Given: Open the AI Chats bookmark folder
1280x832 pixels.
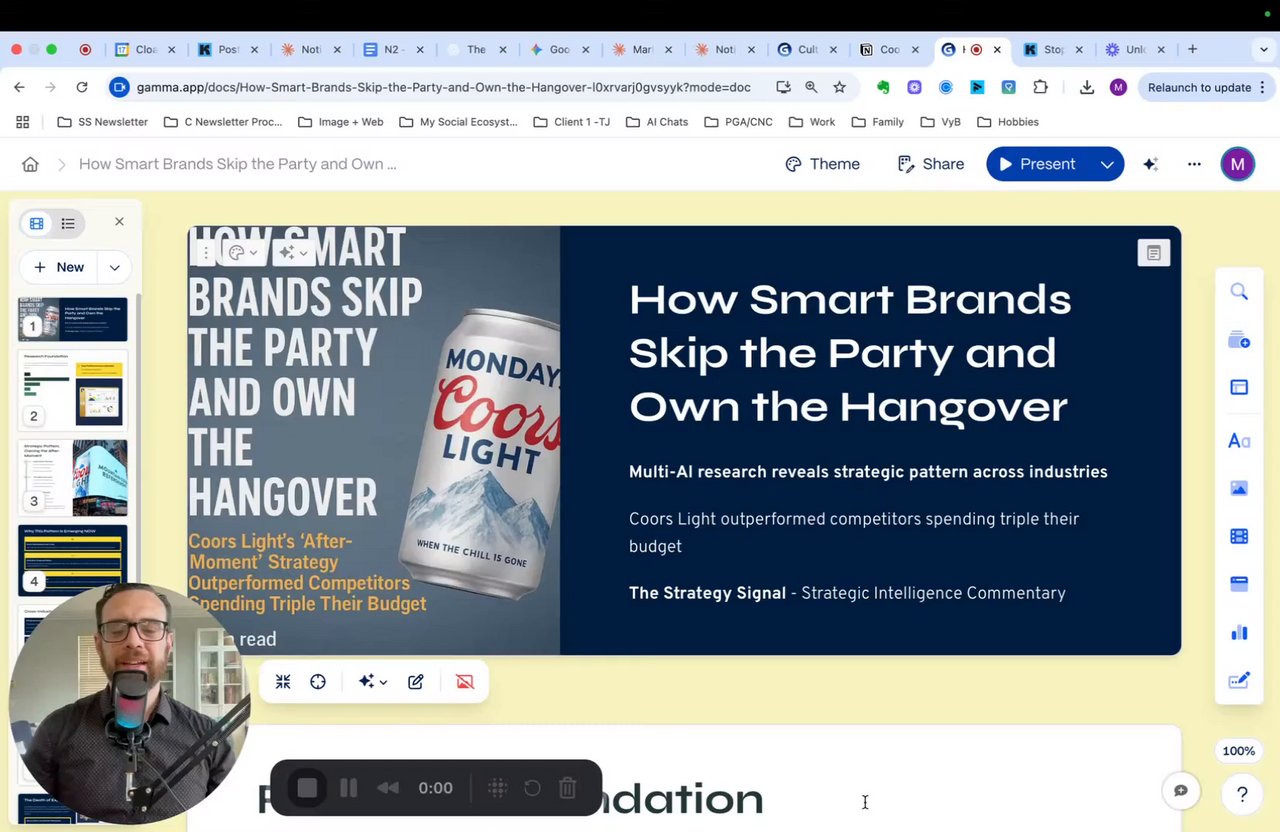Looking at the screenshot, I should pos(658,122).
